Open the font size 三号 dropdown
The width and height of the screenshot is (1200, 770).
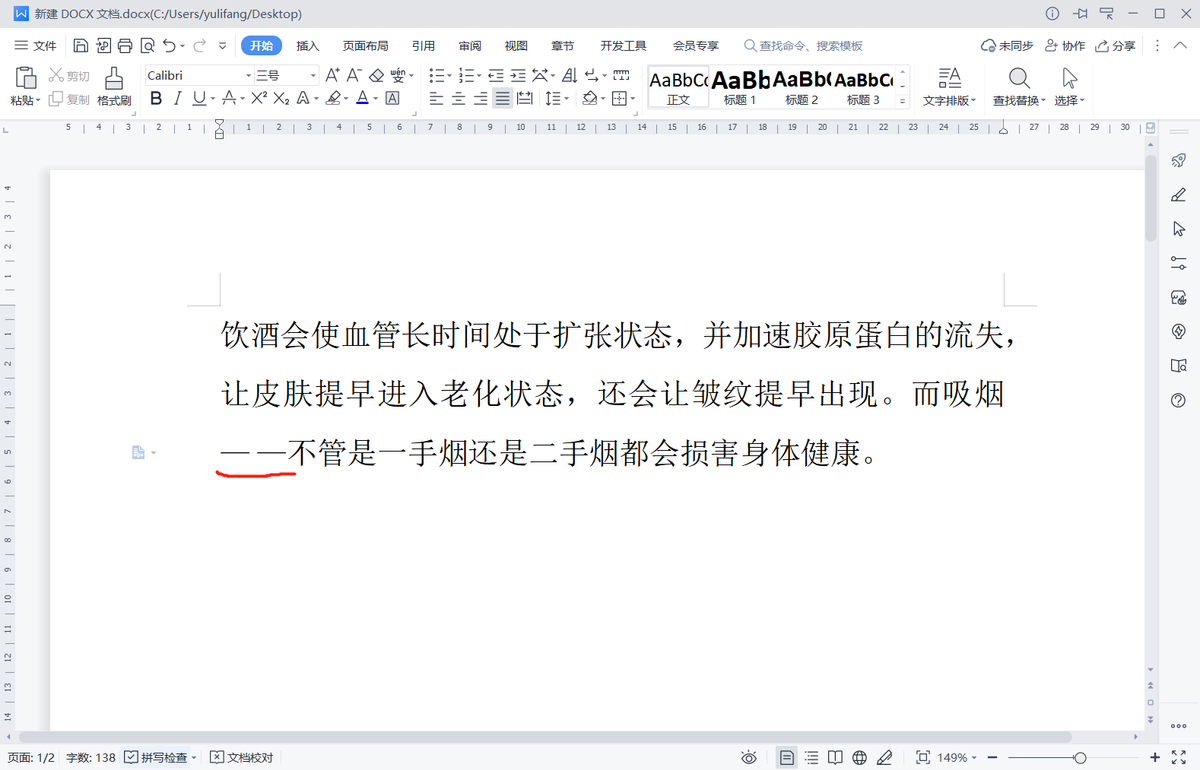tap(313, 76)
